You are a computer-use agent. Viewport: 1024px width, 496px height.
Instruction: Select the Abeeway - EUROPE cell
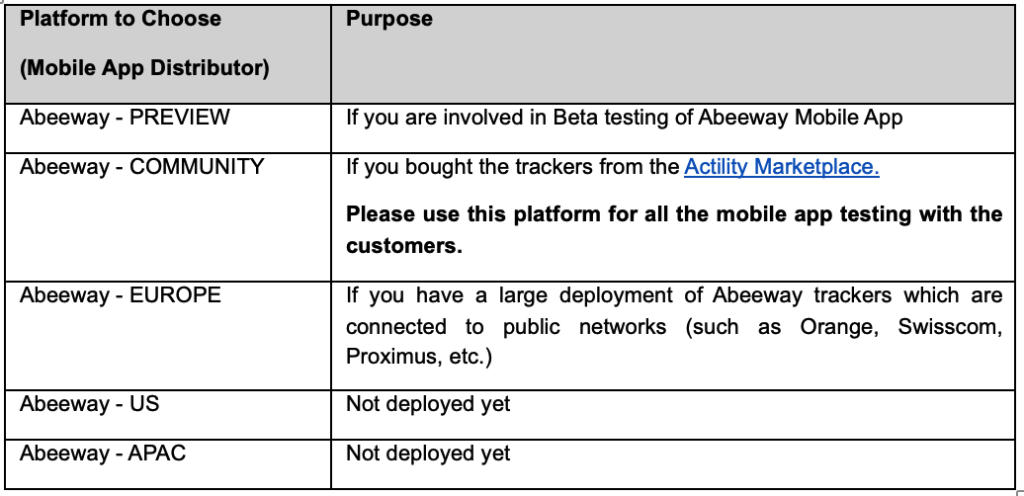point(168,335)
